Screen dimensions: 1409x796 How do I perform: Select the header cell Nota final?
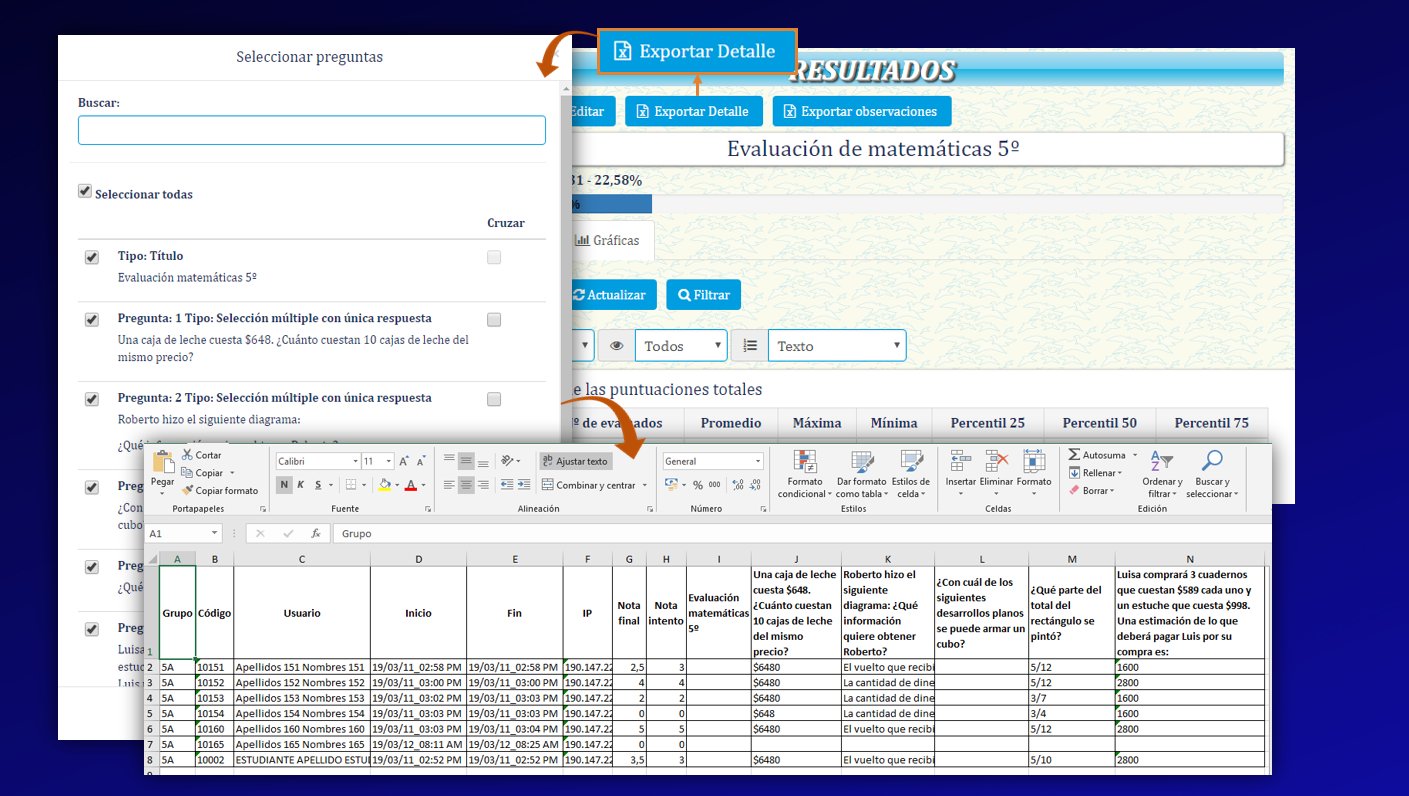click(x=629, y=613)
